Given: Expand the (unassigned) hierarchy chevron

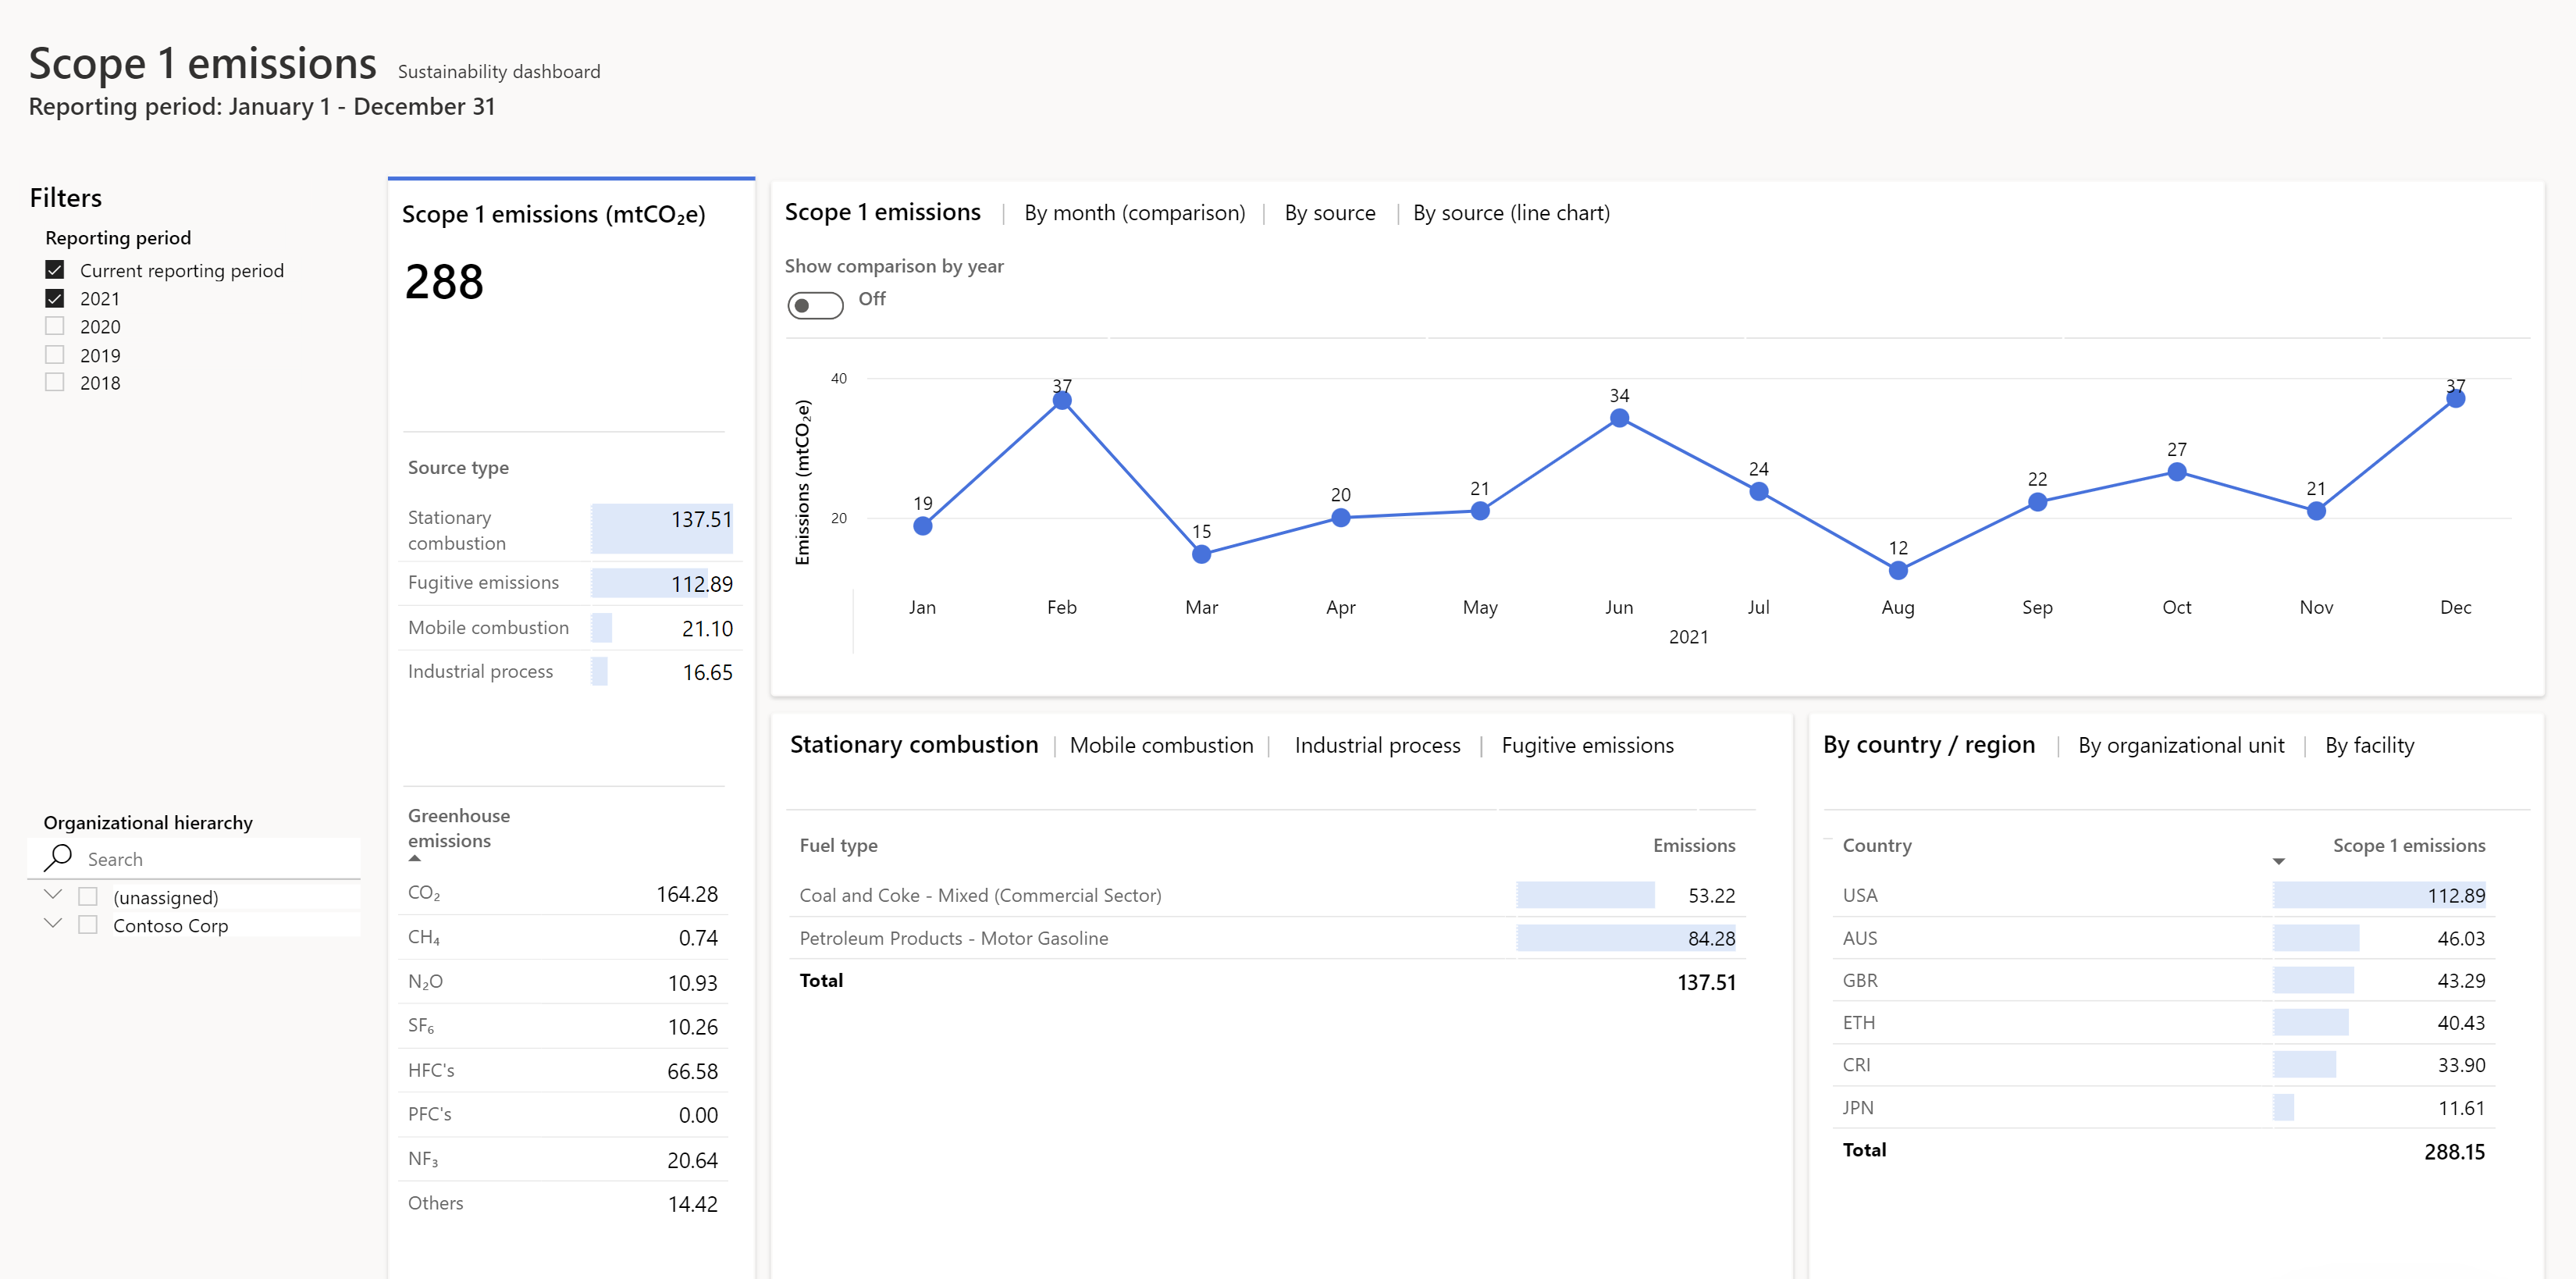Looking at the screenshot, I should (53, 894).
